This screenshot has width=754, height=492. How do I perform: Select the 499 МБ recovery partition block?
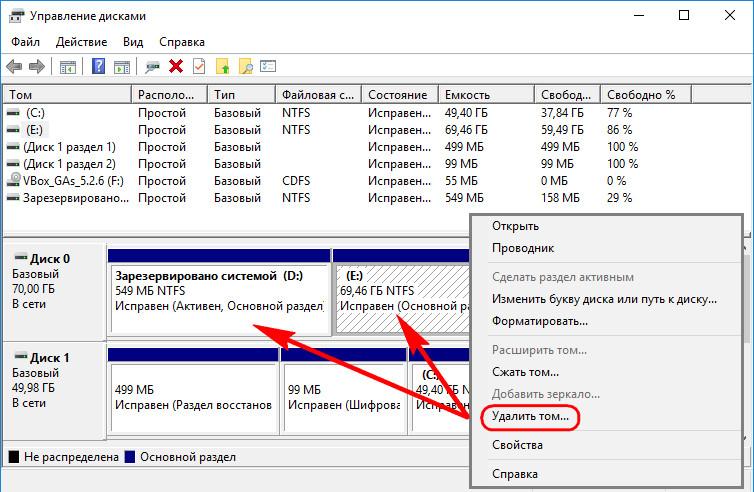[194, 397]
